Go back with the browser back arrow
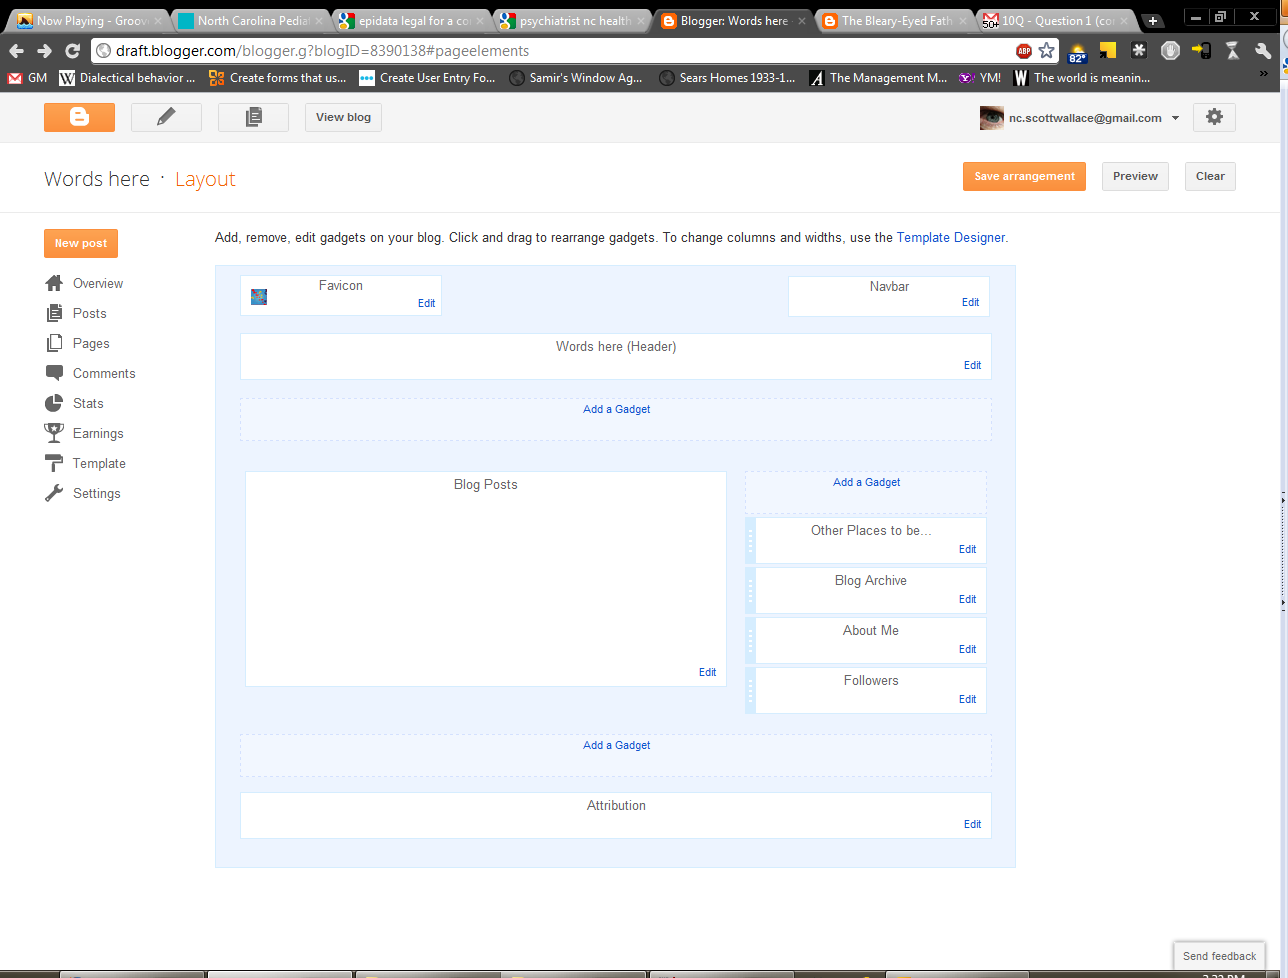Image resolution: width=1288 pixels, height=978 pixels. [x=16, y=51]
